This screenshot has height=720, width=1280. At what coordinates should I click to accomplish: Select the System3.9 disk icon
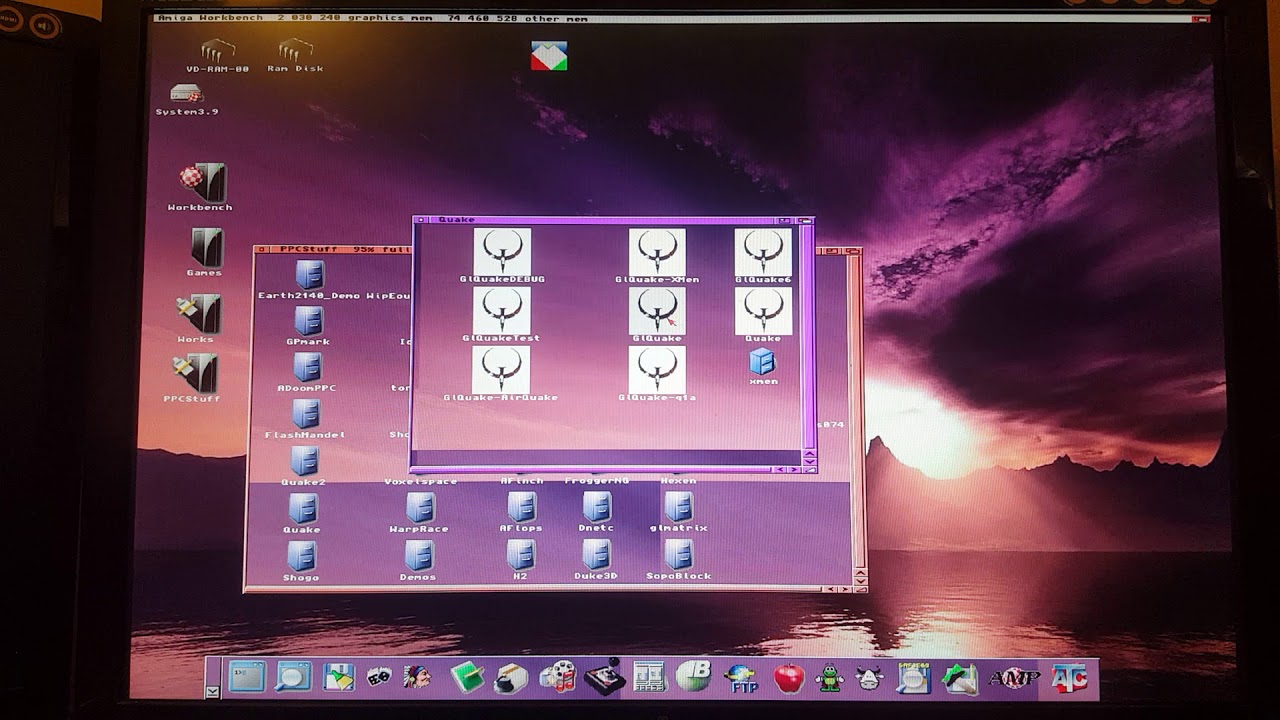click(x=186, y=94)
